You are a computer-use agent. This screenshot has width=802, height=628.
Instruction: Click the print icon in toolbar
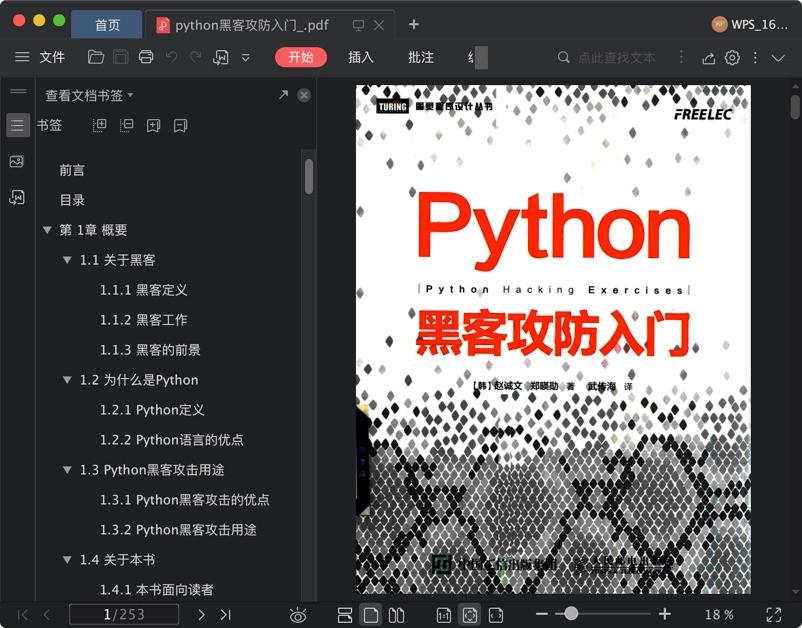146,57
